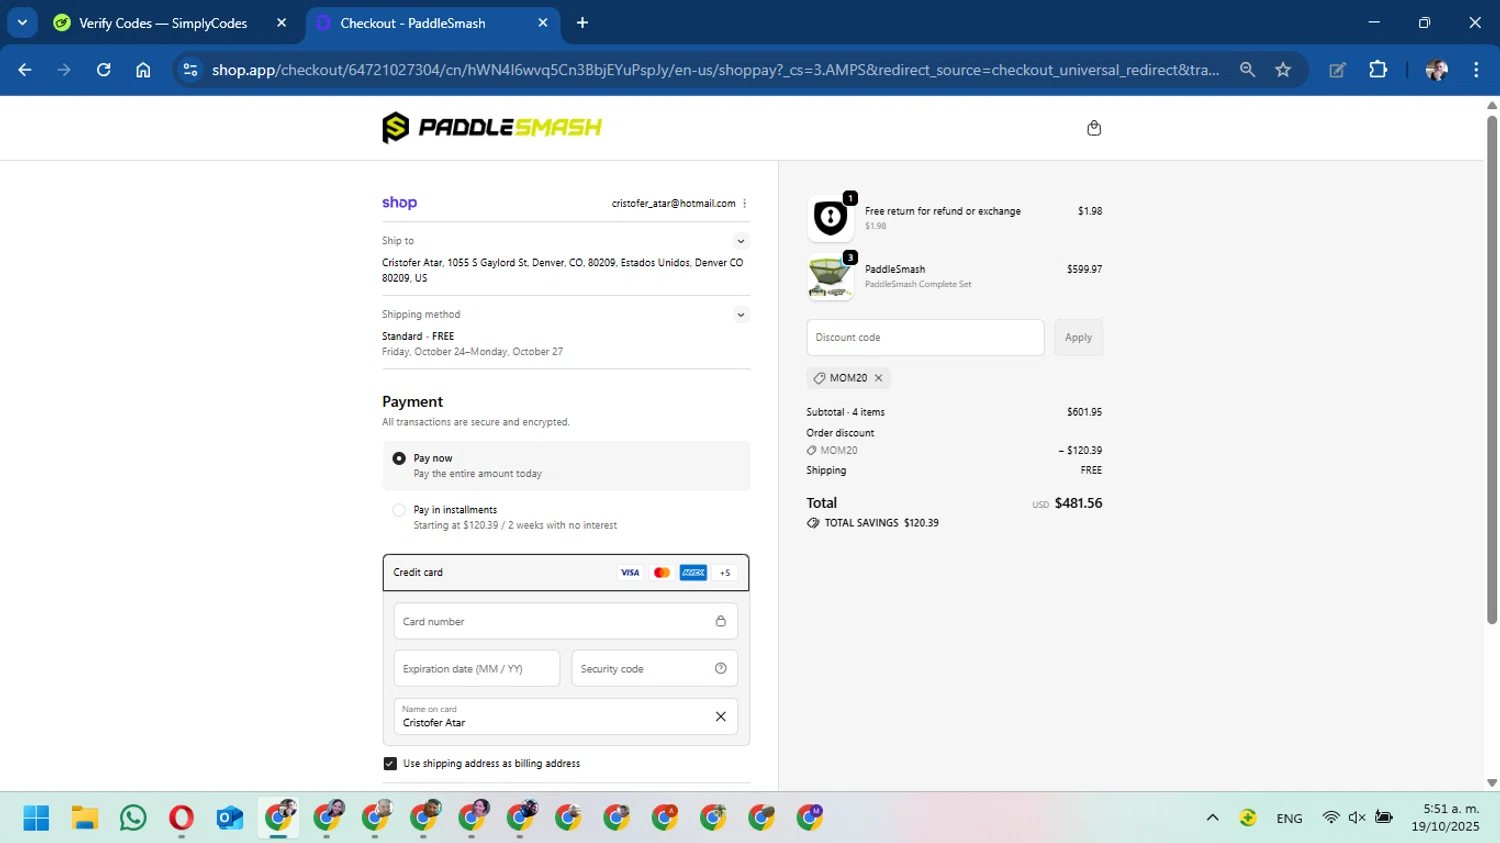The image size is (1500, 843).
Task: Click the $481.56 total amount
Action: click(1078, 503)
